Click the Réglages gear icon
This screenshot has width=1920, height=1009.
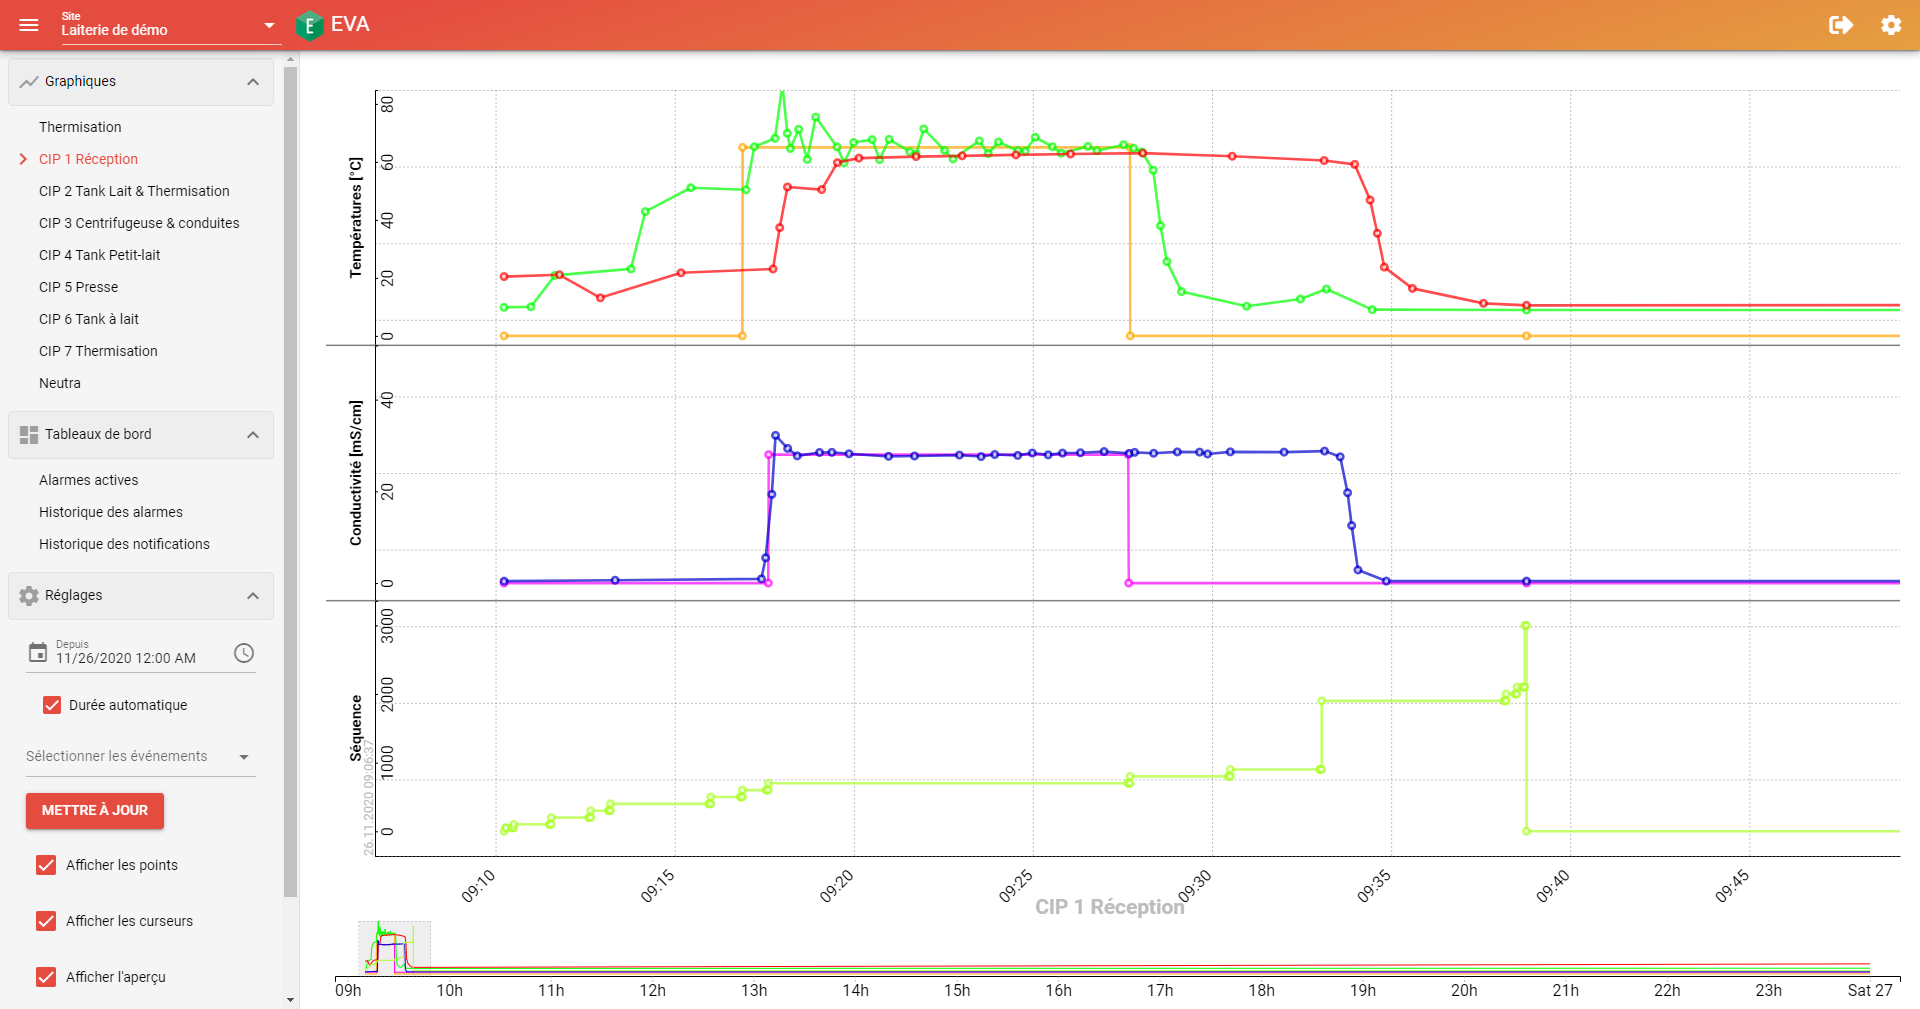point(29,596)
